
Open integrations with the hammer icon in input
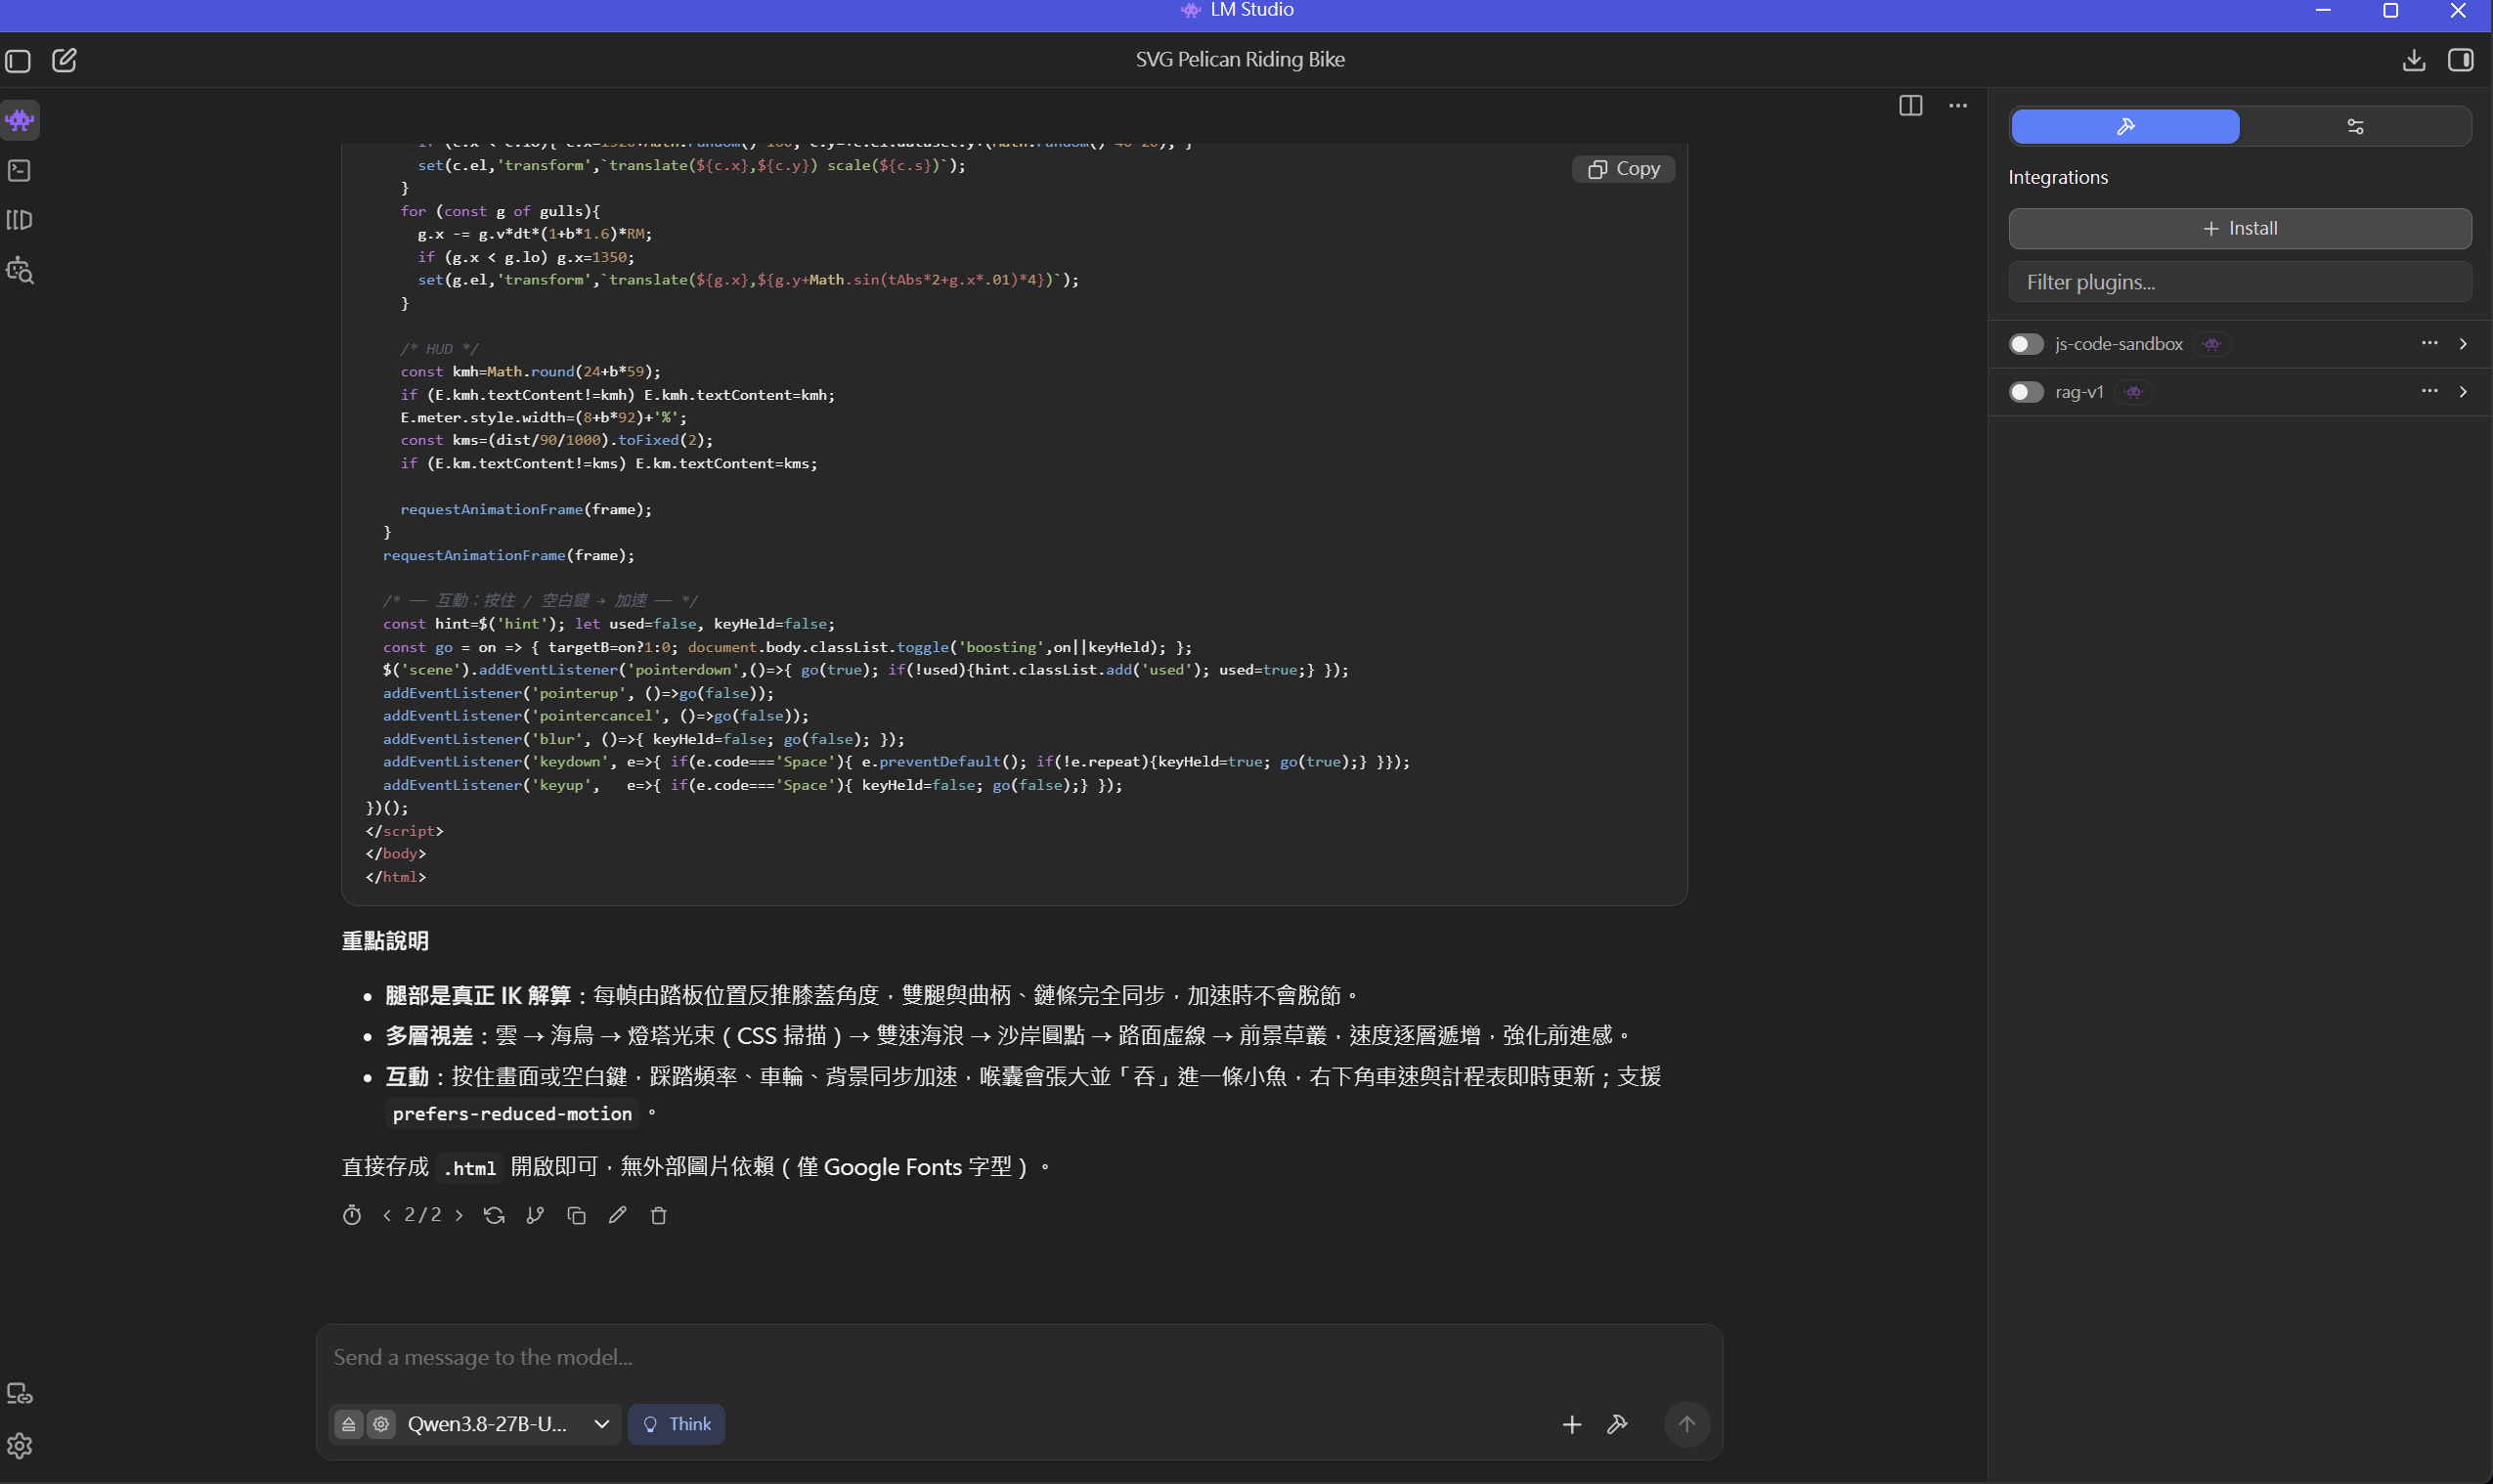click(1617, 1424)
